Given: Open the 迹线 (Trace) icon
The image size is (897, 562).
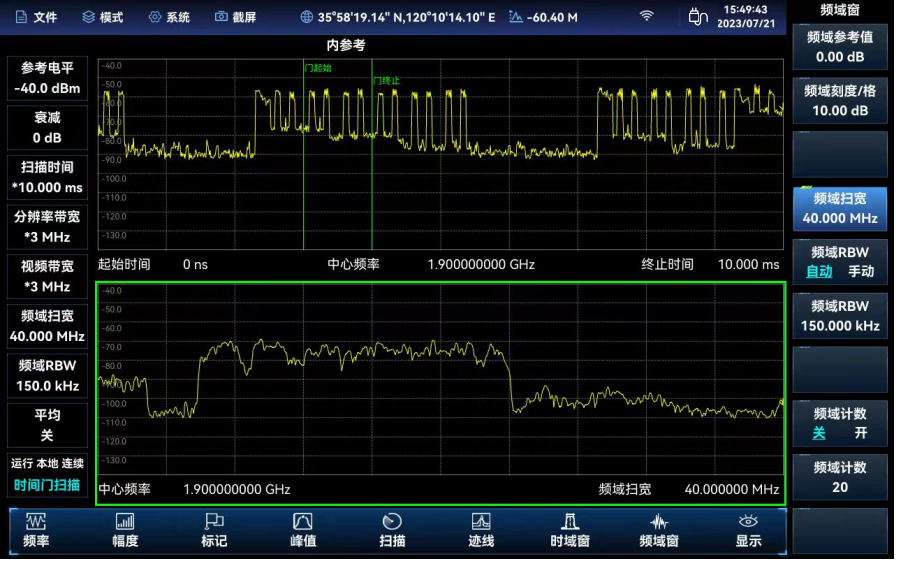Looking at the screenshot, I should (481, 530).
